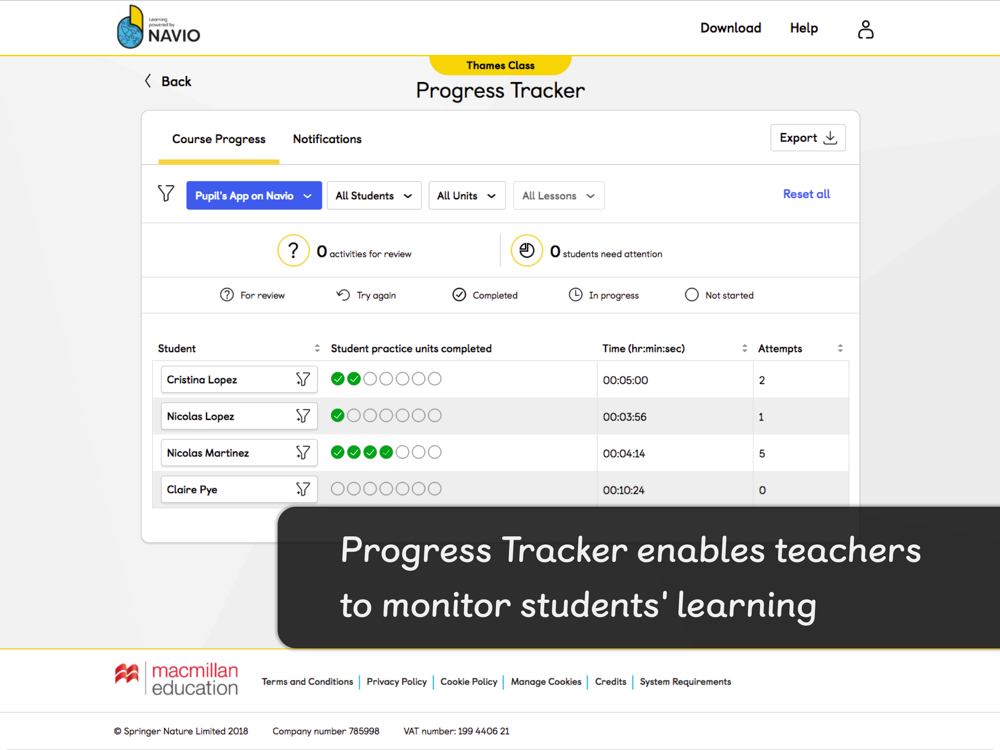
Task: Switch to the Notifications tab
Action: (327, 139)
